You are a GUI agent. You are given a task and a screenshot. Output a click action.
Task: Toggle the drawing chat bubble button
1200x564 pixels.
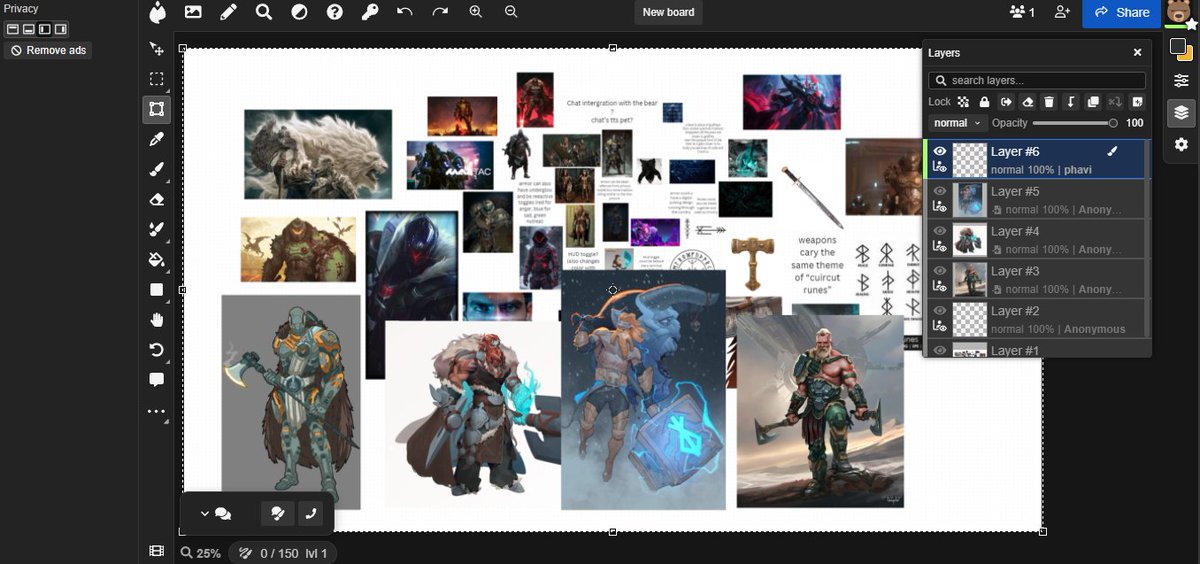[278, 514]
